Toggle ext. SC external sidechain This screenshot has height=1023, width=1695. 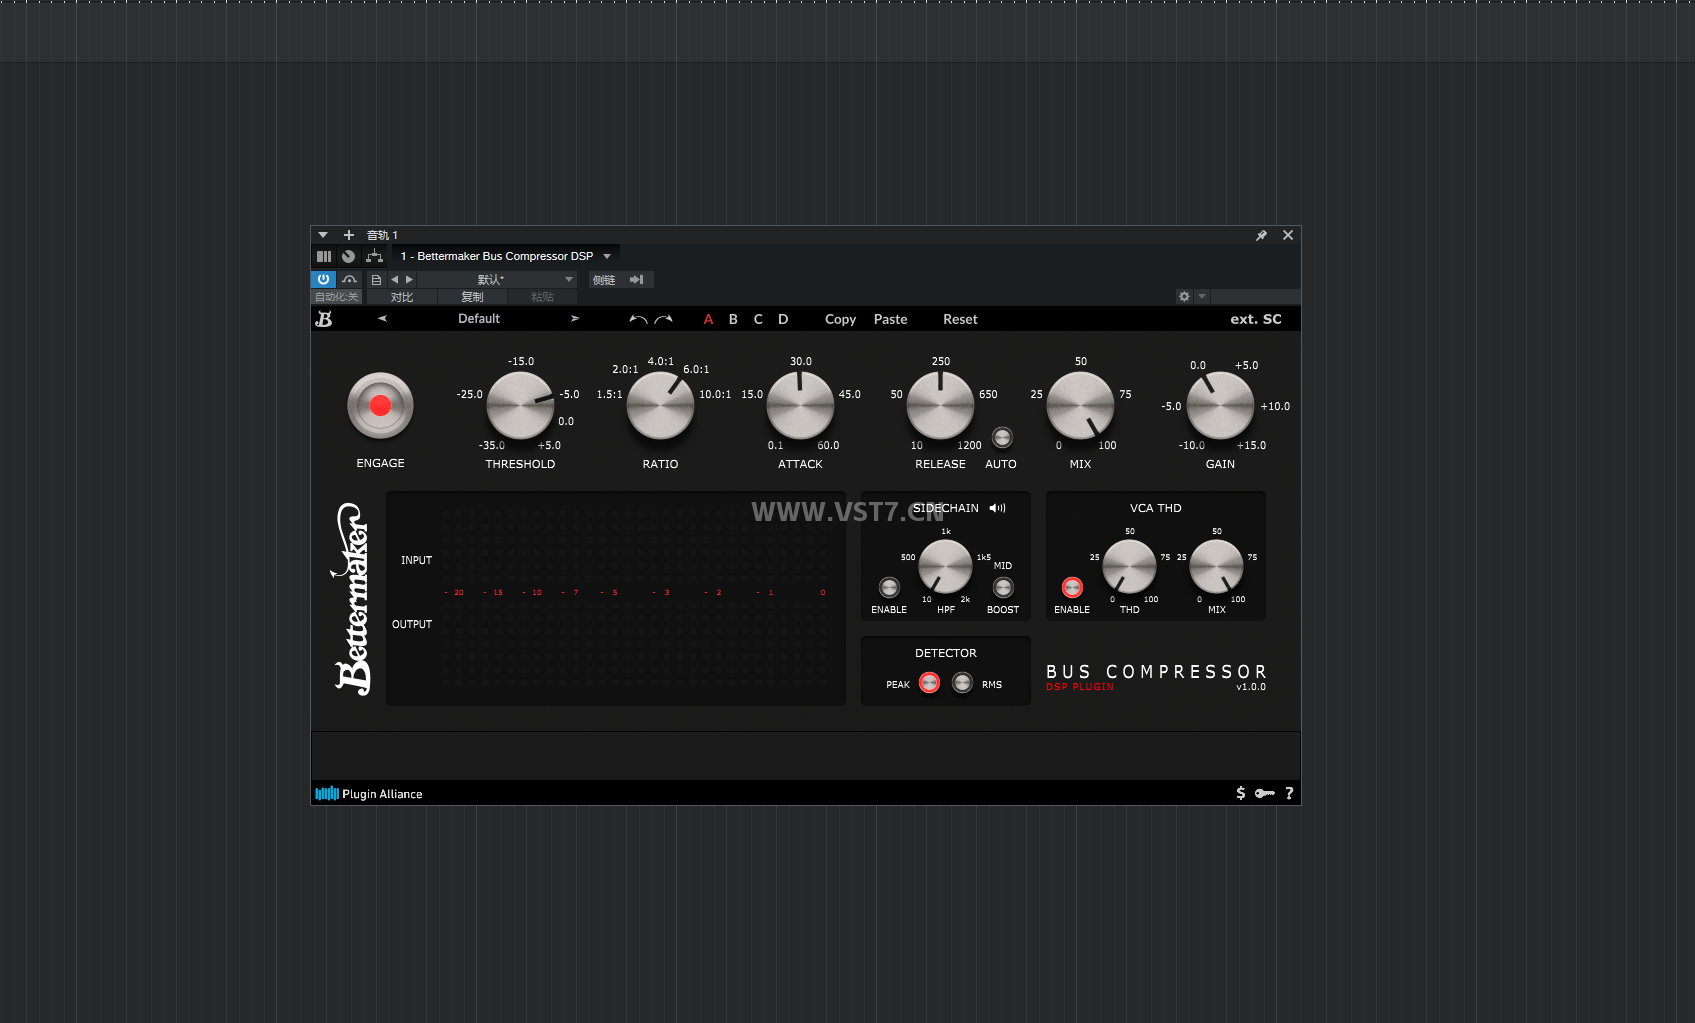pyautogui.click(x=1255, y=319)
